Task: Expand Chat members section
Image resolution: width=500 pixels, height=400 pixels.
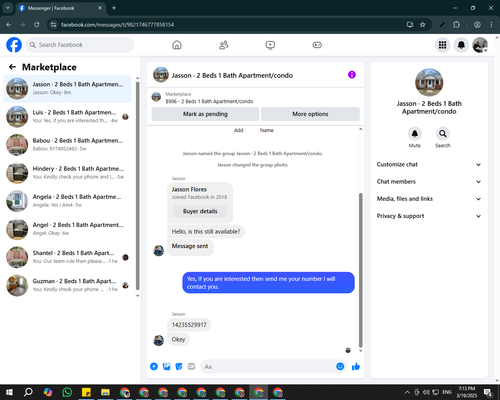Action: [429, 182]
